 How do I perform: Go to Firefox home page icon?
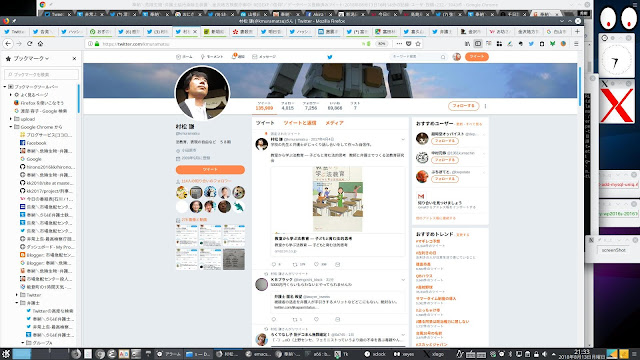pyautogui.click(x=40, y=43)
